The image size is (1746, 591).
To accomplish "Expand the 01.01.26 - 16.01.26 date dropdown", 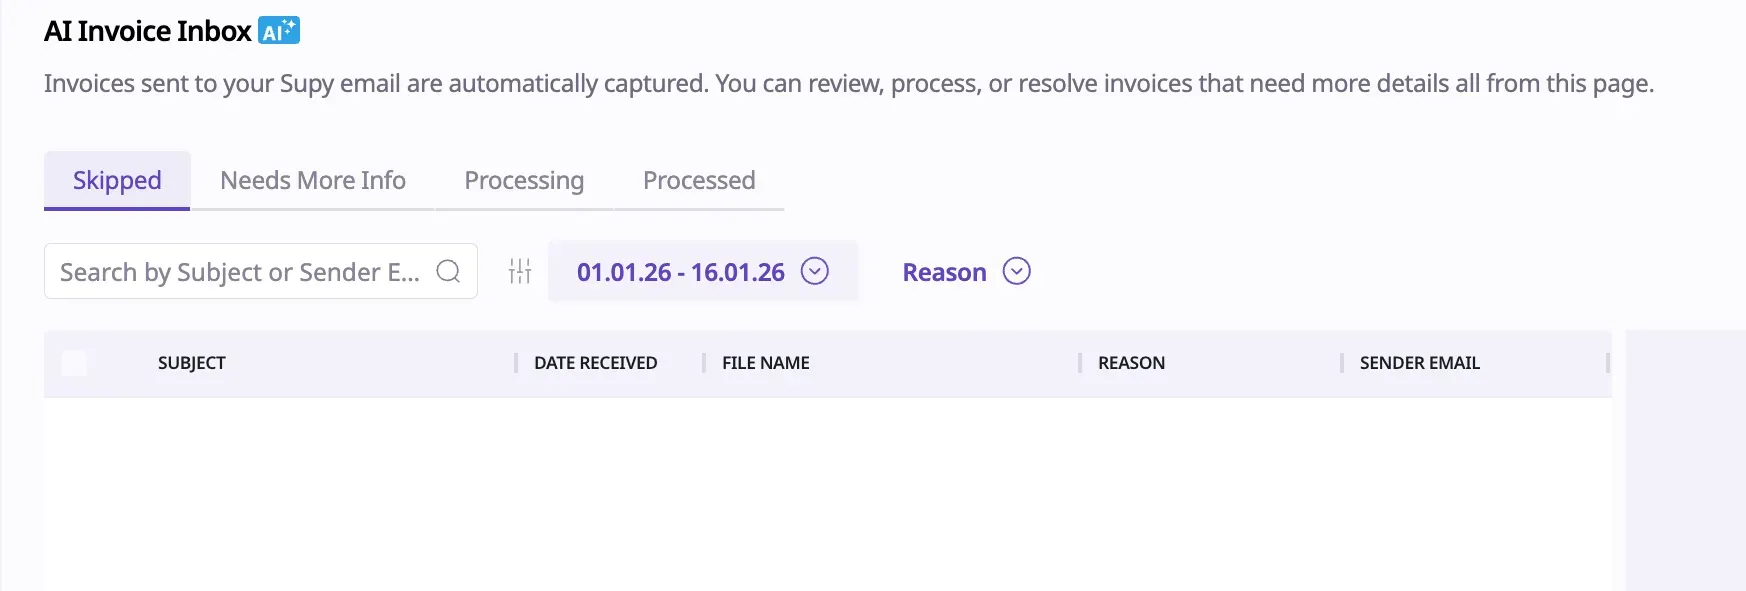I will [x=681, y=272].
